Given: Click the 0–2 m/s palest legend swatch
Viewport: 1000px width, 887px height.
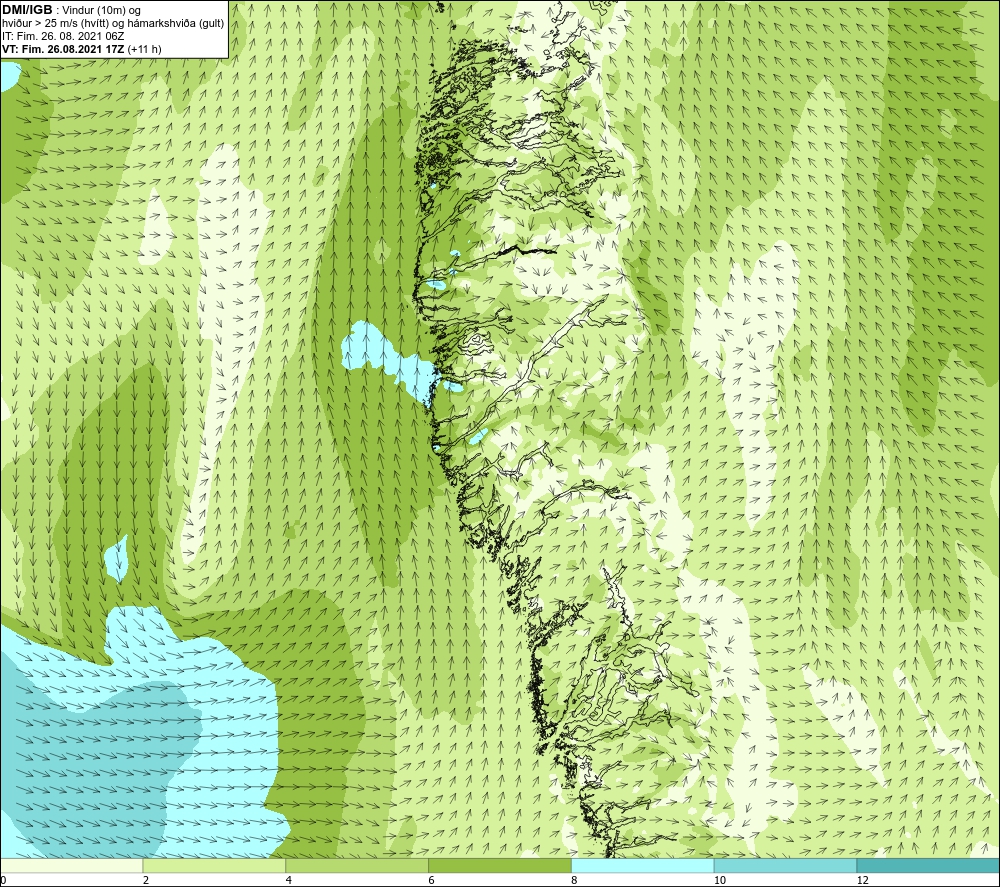Looking at the screenshot, I should 71,865.
